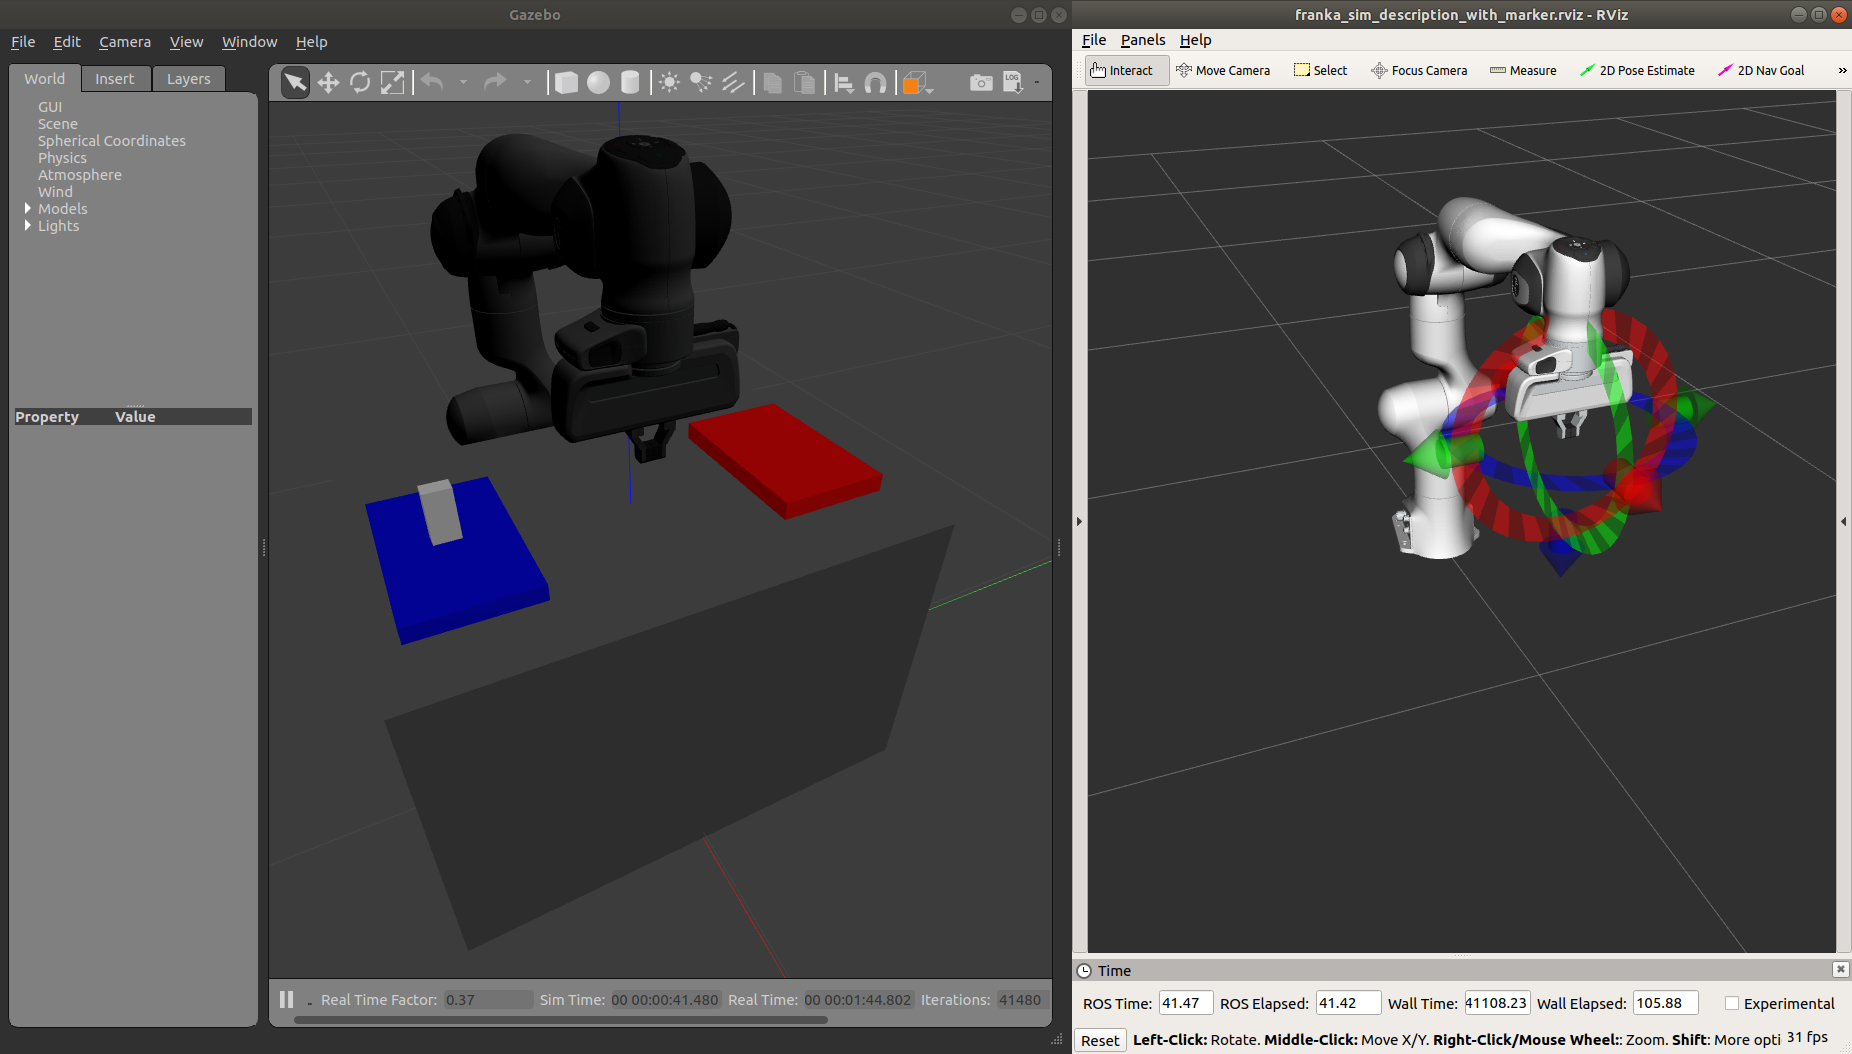
Task: Expand the Lights tree item
Action: pyautogui.click(x=28, y=225)
